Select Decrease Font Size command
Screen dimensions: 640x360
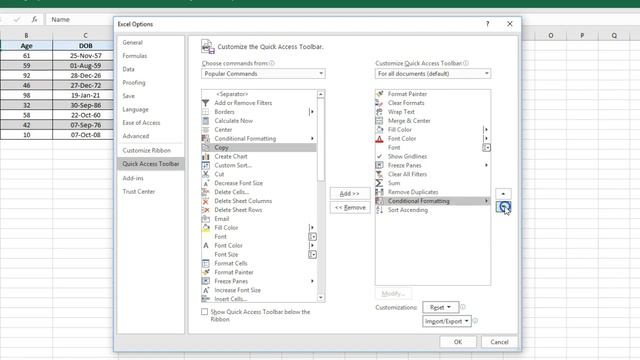click(x=259, y=183)
